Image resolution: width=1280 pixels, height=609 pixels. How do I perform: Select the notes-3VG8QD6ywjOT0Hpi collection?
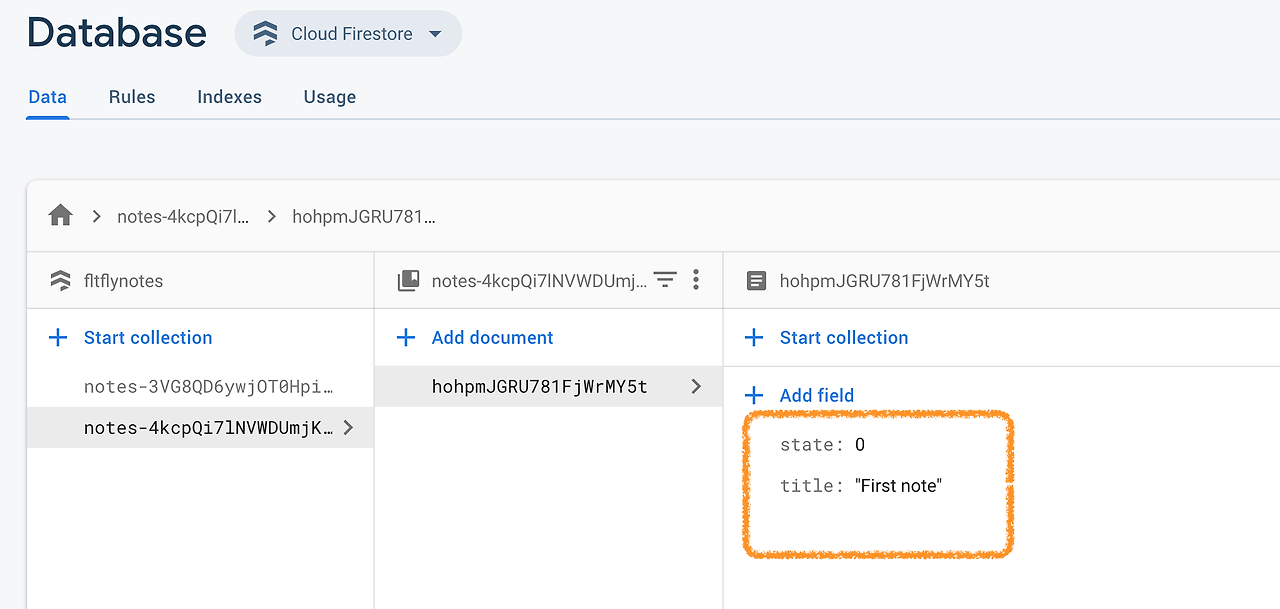(x=208, y=387)
